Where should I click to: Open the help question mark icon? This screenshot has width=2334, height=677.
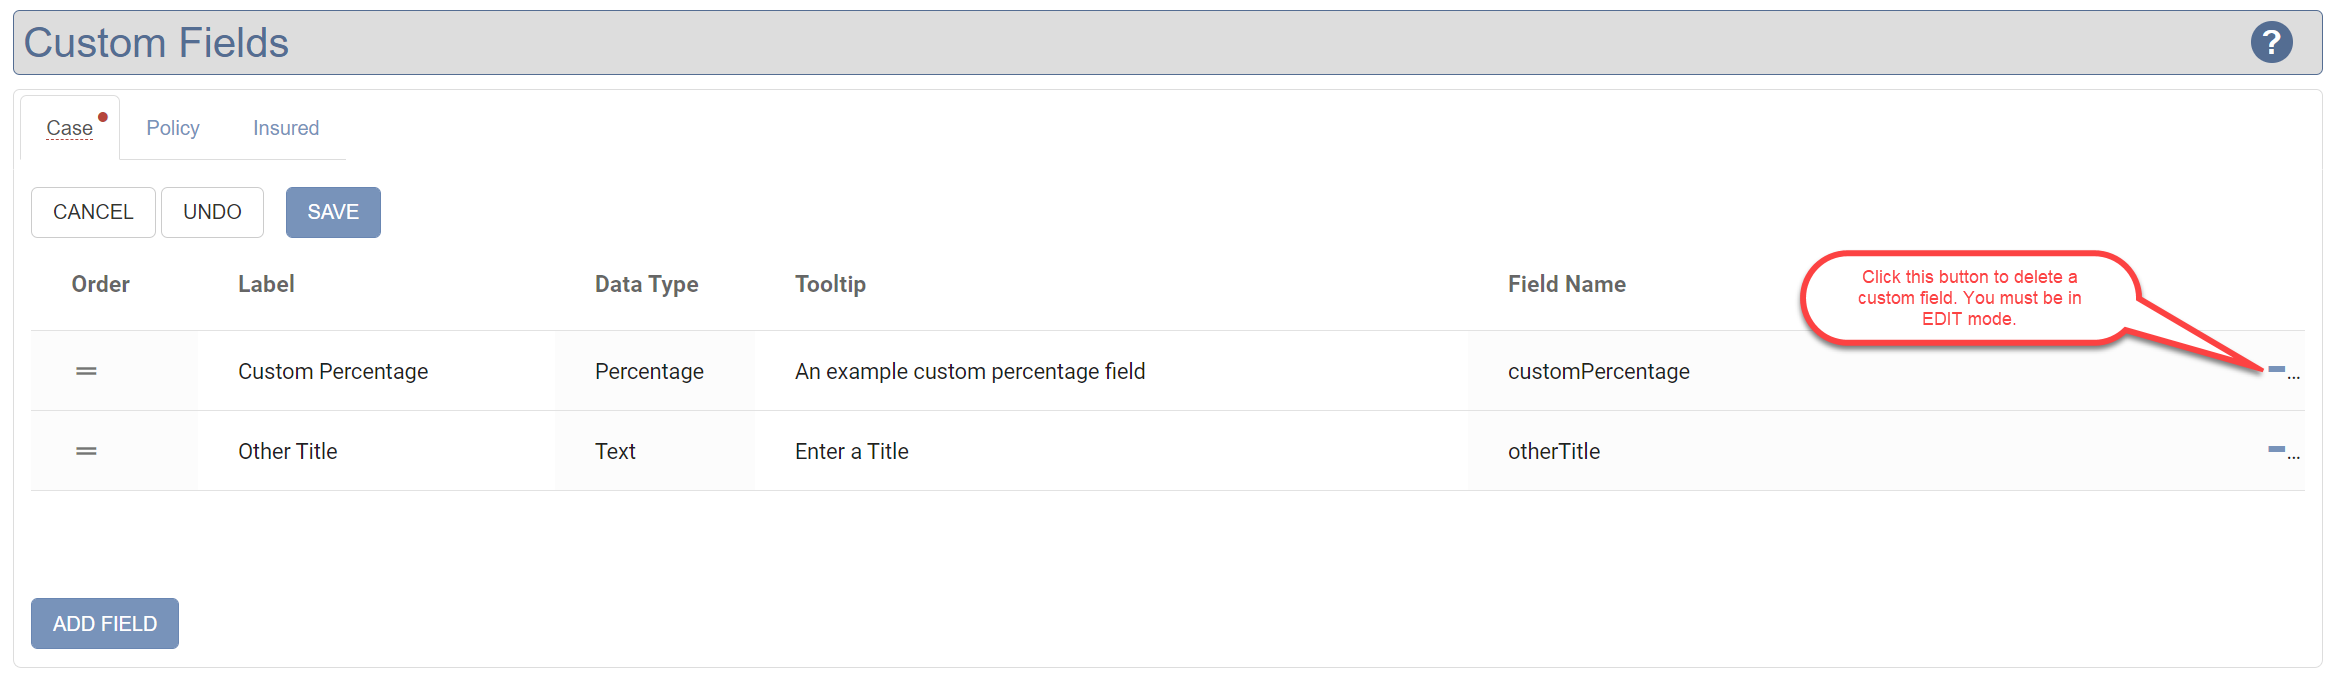(x=2271, y=43)
